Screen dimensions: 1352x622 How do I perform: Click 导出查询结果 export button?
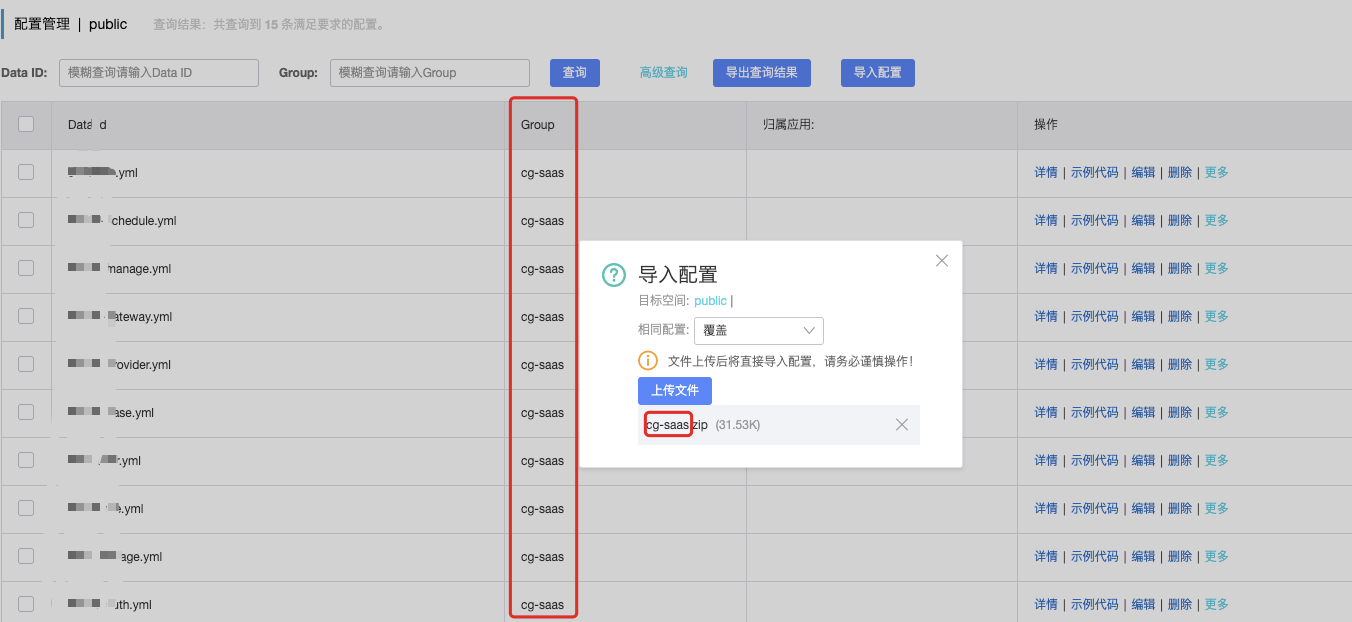click(762, 73)
